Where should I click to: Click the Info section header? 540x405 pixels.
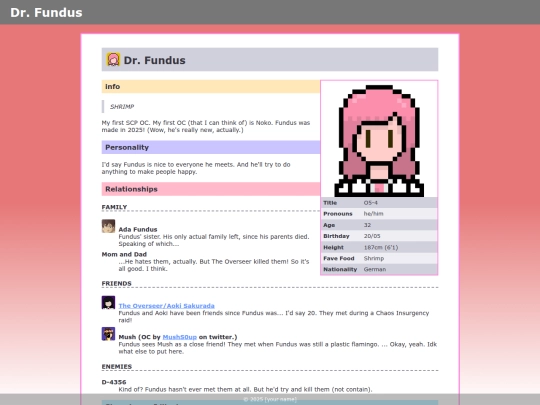click(211, 86)
